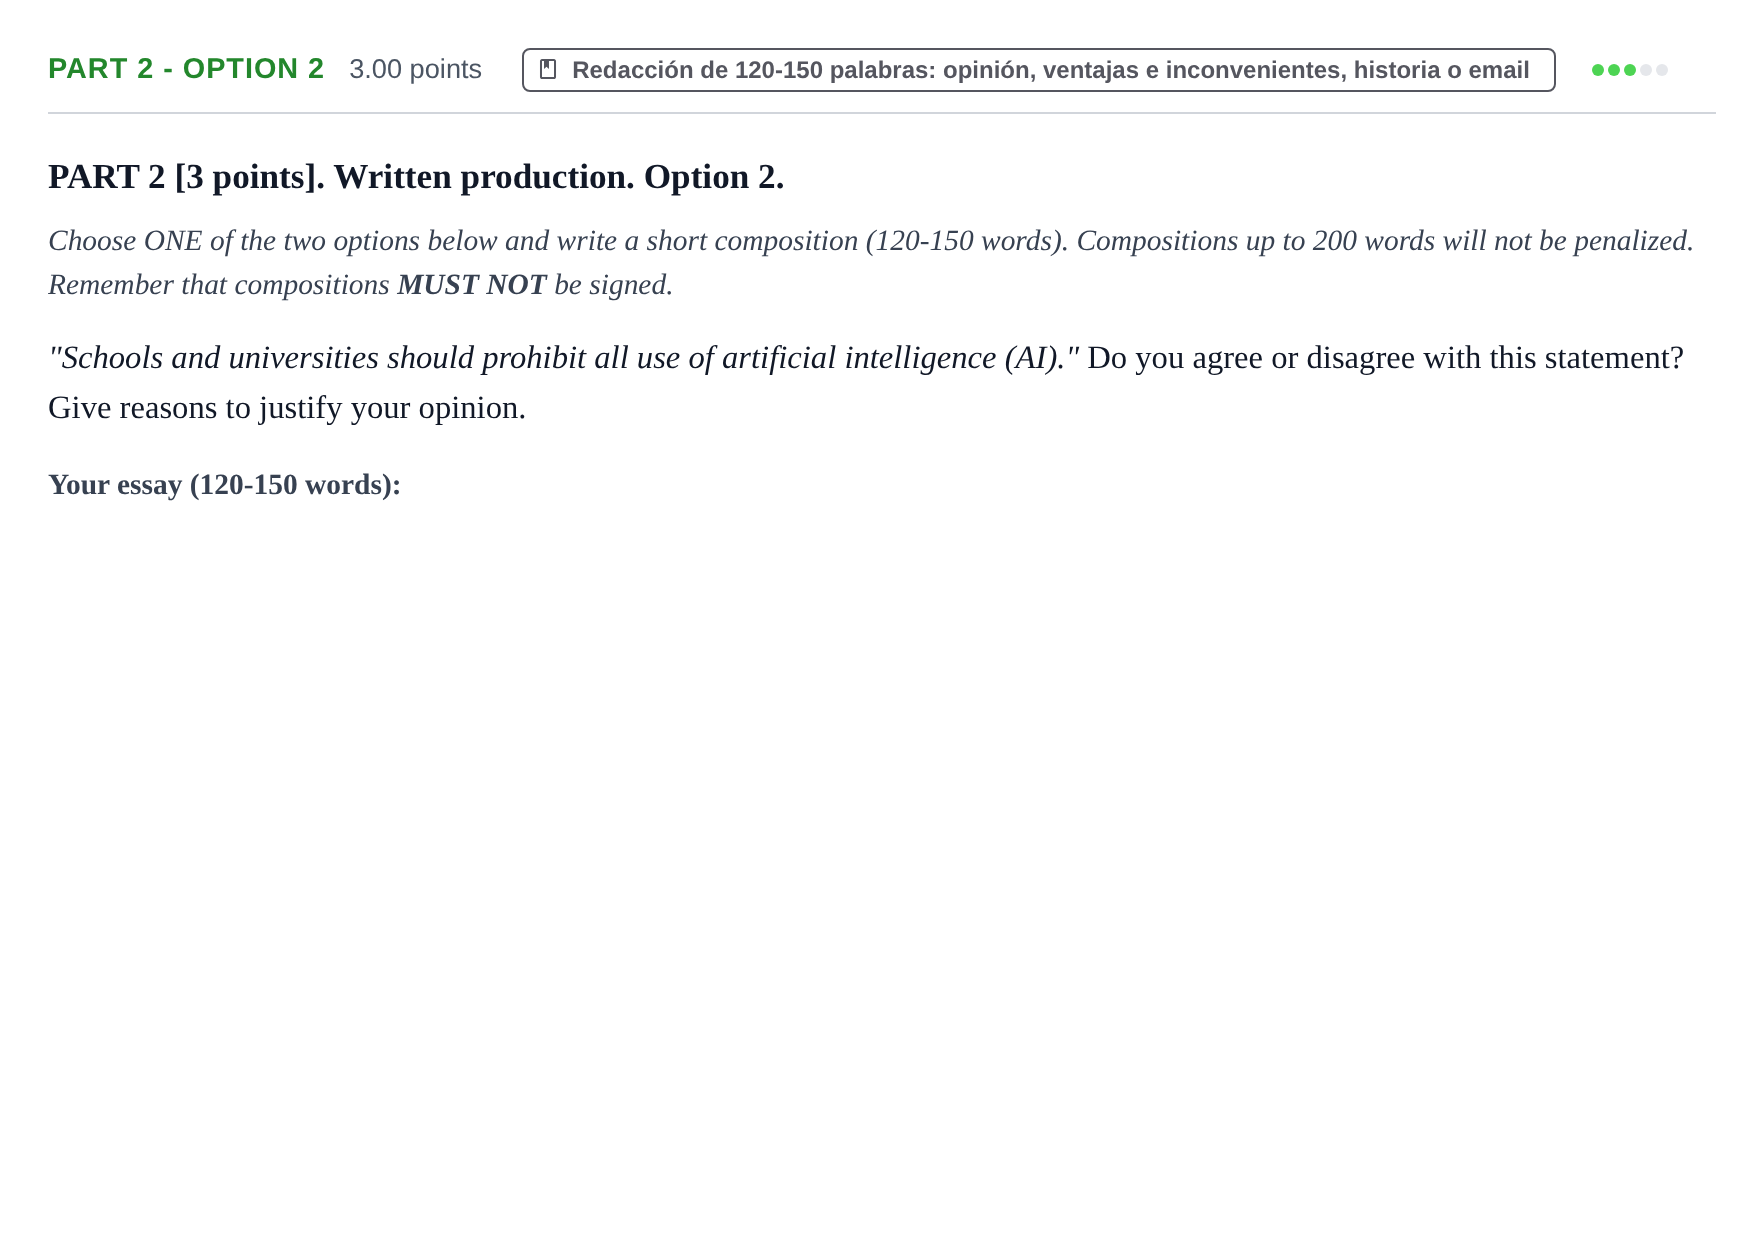Viewport: 1764px width, 1238px height.
Task: Click the green difficulty dots indicator
Action: point(1630,70)
